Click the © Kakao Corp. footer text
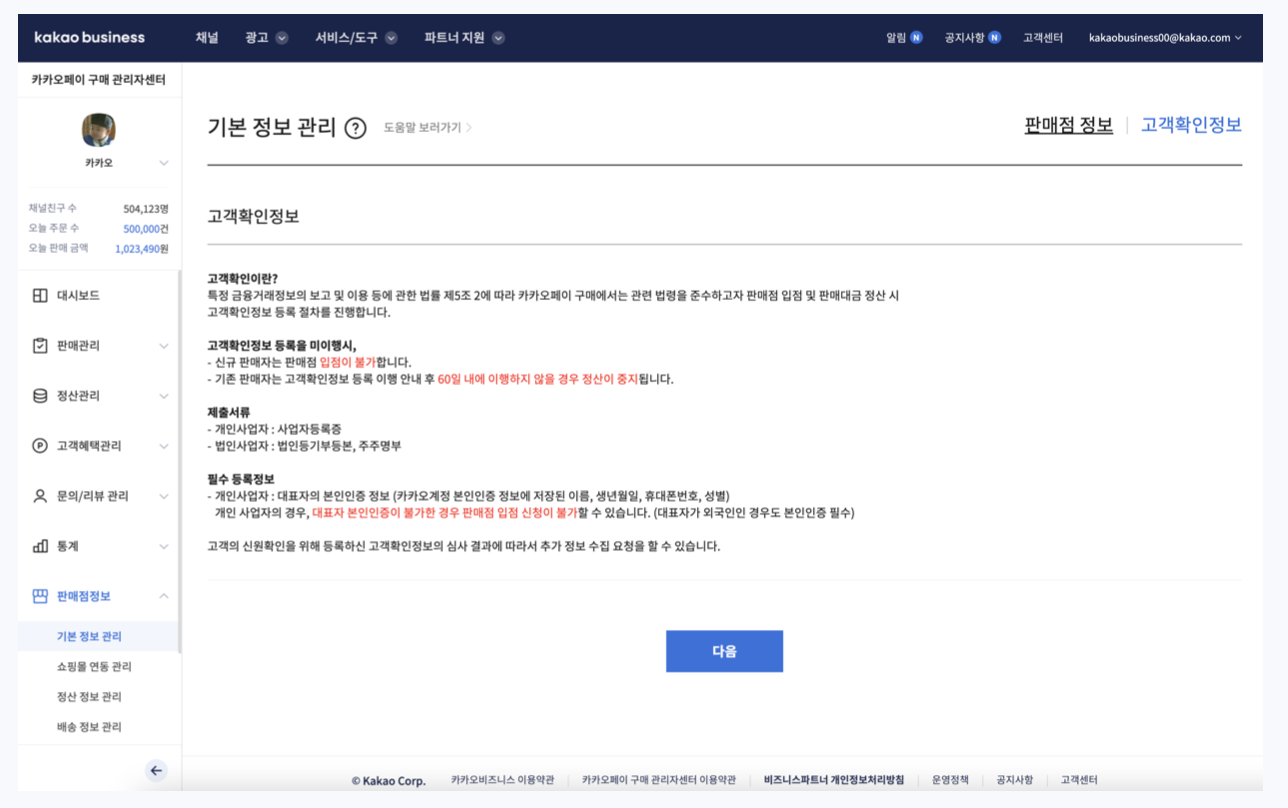 click(x=388, y=781)
